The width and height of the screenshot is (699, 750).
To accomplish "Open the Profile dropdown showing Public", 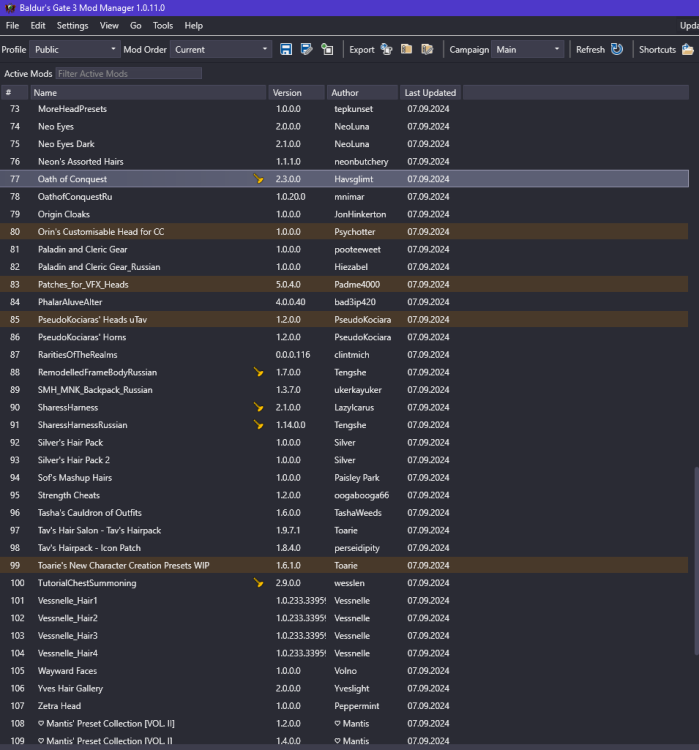I will click(x=74, y=49).
